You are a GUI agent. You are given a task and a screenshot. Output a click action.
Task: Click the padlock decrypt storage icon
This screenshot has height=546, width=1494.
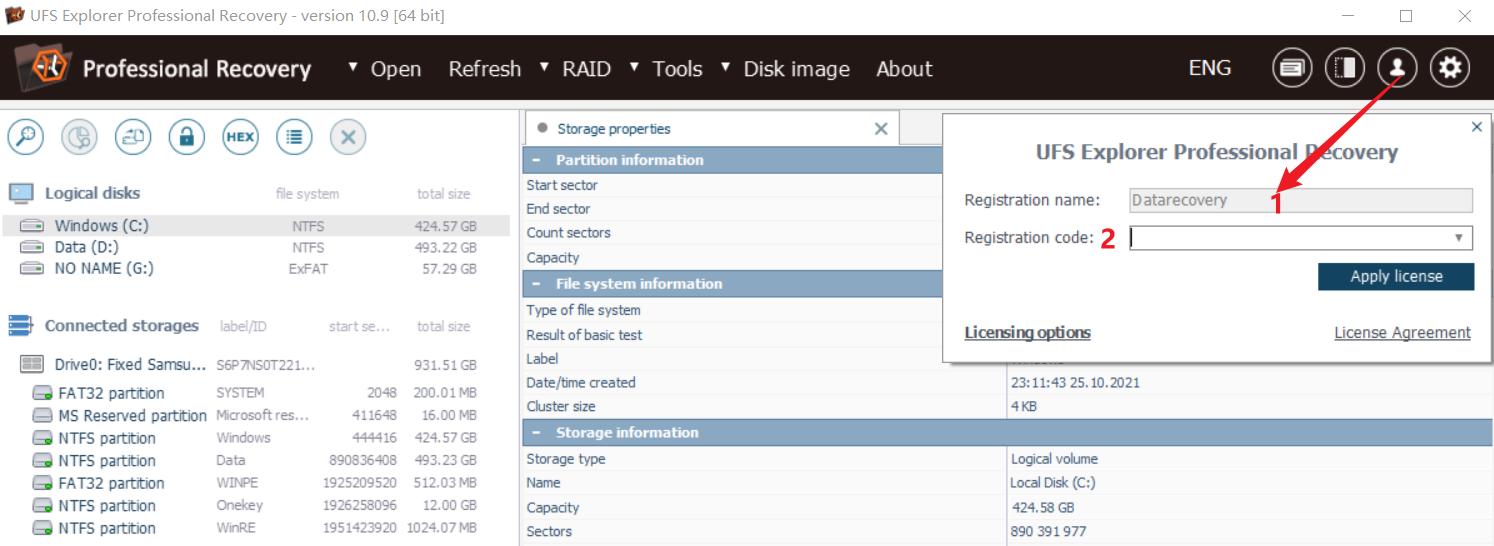coord(186,137)
